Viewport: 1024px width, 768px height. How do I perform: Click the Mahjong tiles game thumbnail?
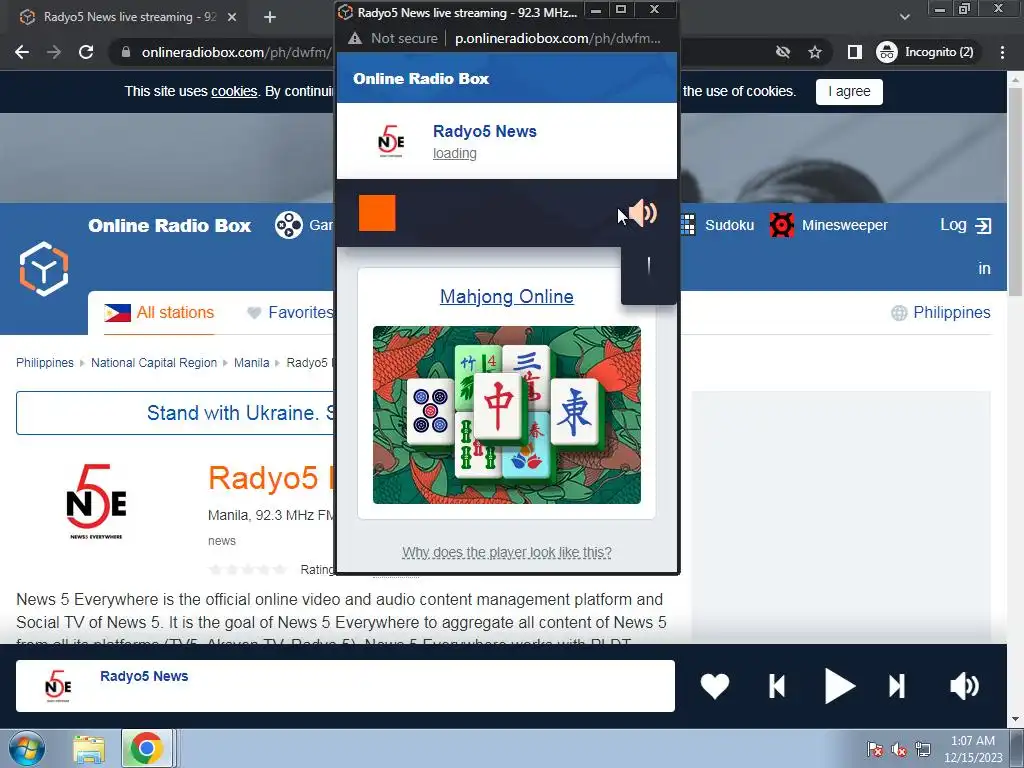pos(507,415)
